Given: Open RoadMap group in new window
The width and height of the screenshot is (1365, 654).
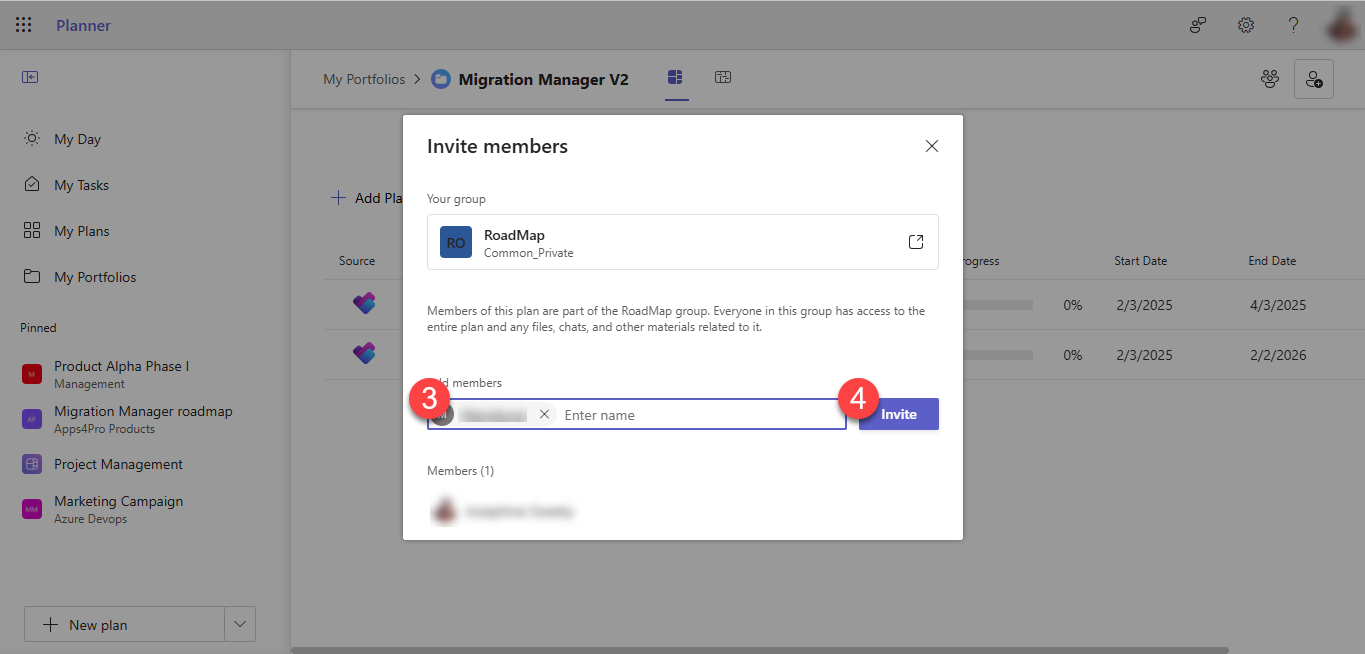Looking at the screenshot, I should pyautogui.click(x=915, y=242).
